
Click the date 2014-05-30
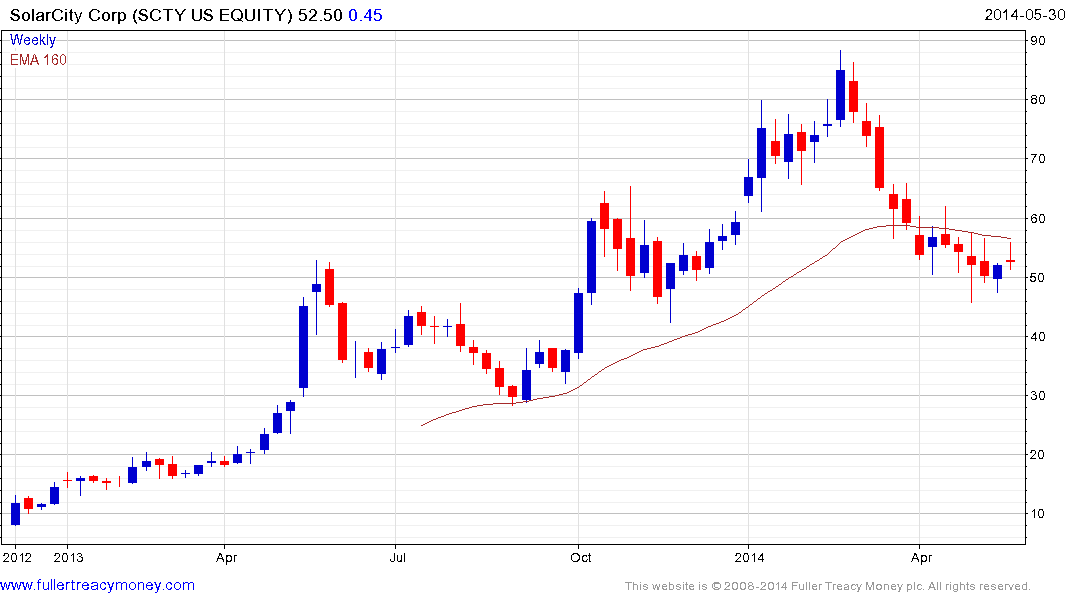pos(1024,15)
